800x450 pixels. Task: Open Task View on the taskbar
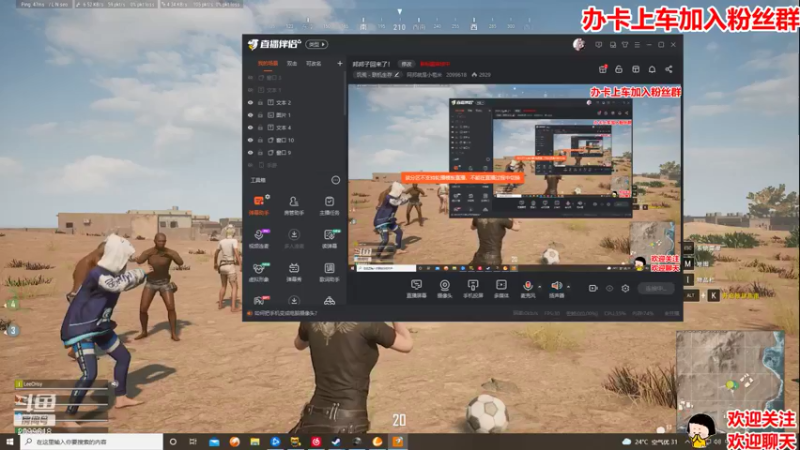point(193,442)
